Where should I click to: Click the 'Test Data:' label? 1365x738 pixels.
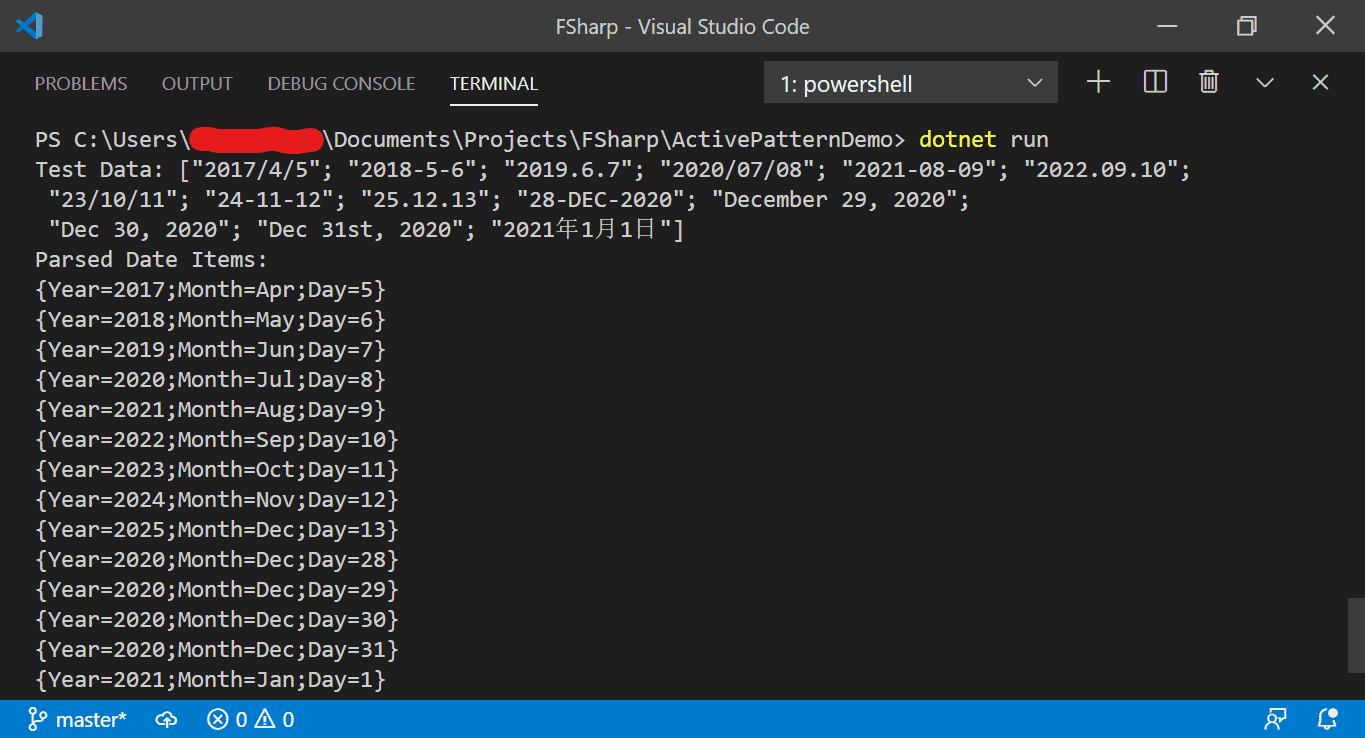tap(100, 170)
